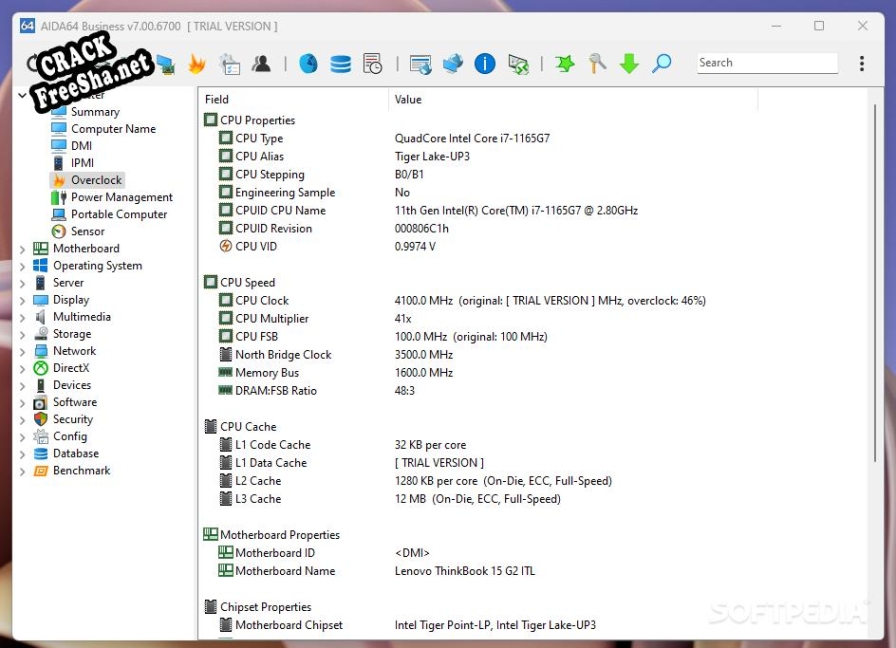Viewport: 896px width, 648px height.
Task: Click the user silhouette icon in the toolbar
Action: [x=261, y=64]
